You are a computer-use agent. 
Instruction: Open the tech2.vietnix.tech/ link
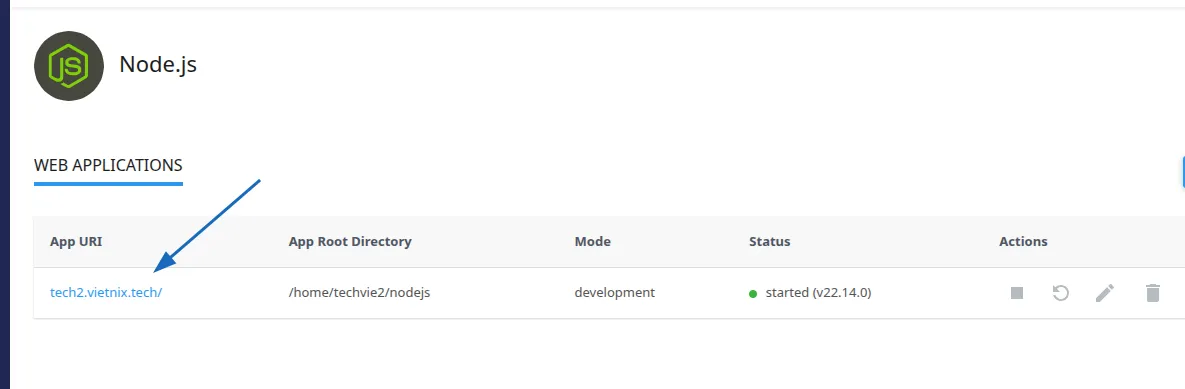(x=106, y=293)
